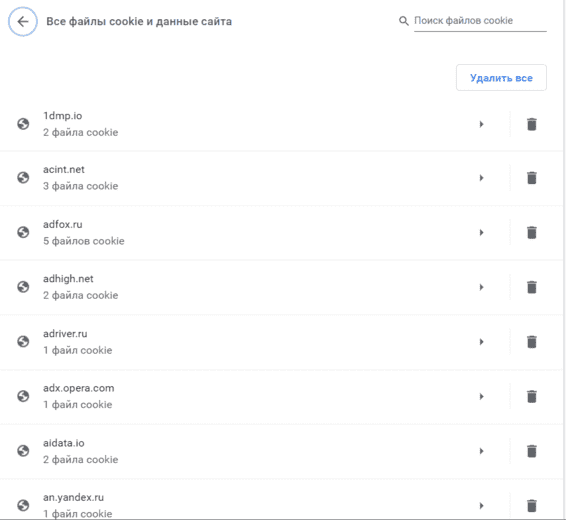The image size is (566, 520).
Task: Focus the 'Поиск файлов cookie' search field
Action: tap(480, 21)
